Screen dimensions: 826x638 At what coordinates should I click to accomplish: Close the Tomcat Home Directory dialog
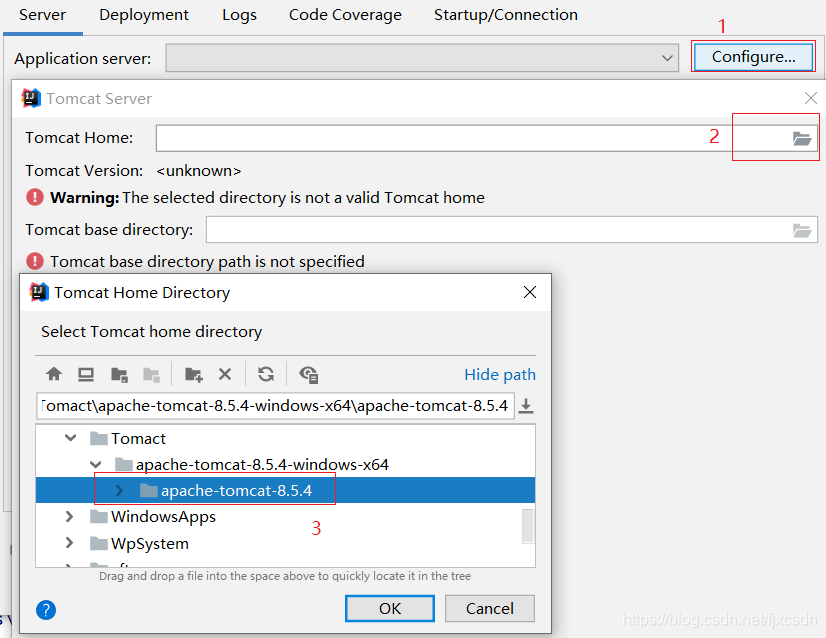[530, 292]
